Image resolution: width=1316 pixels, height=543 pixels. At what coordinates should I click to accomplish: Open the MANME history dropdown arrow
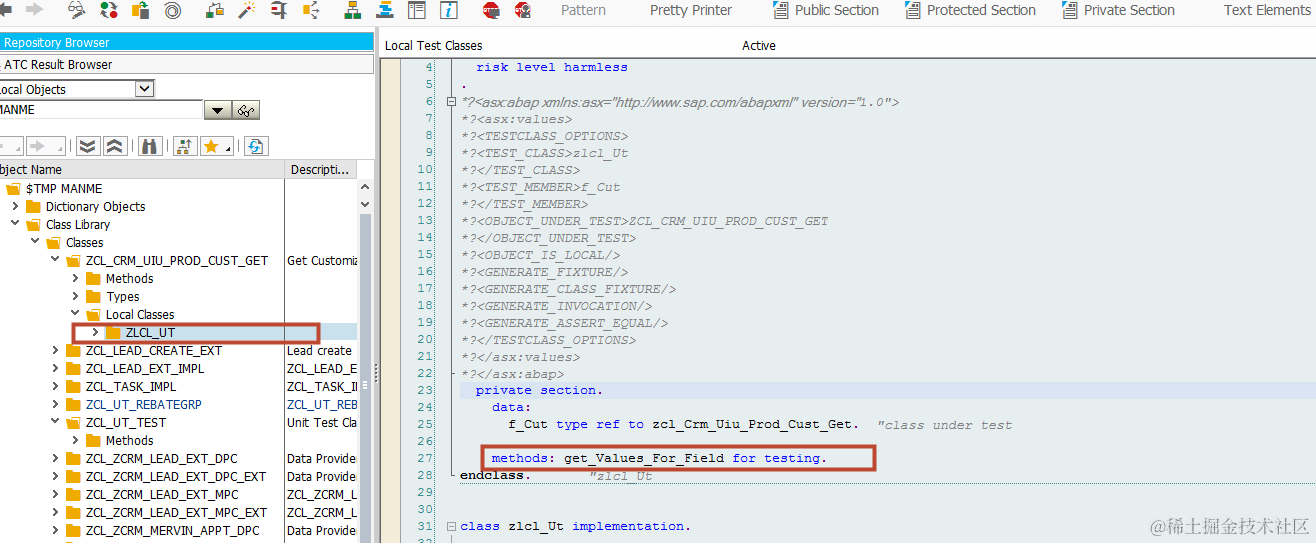pos(217,110)
